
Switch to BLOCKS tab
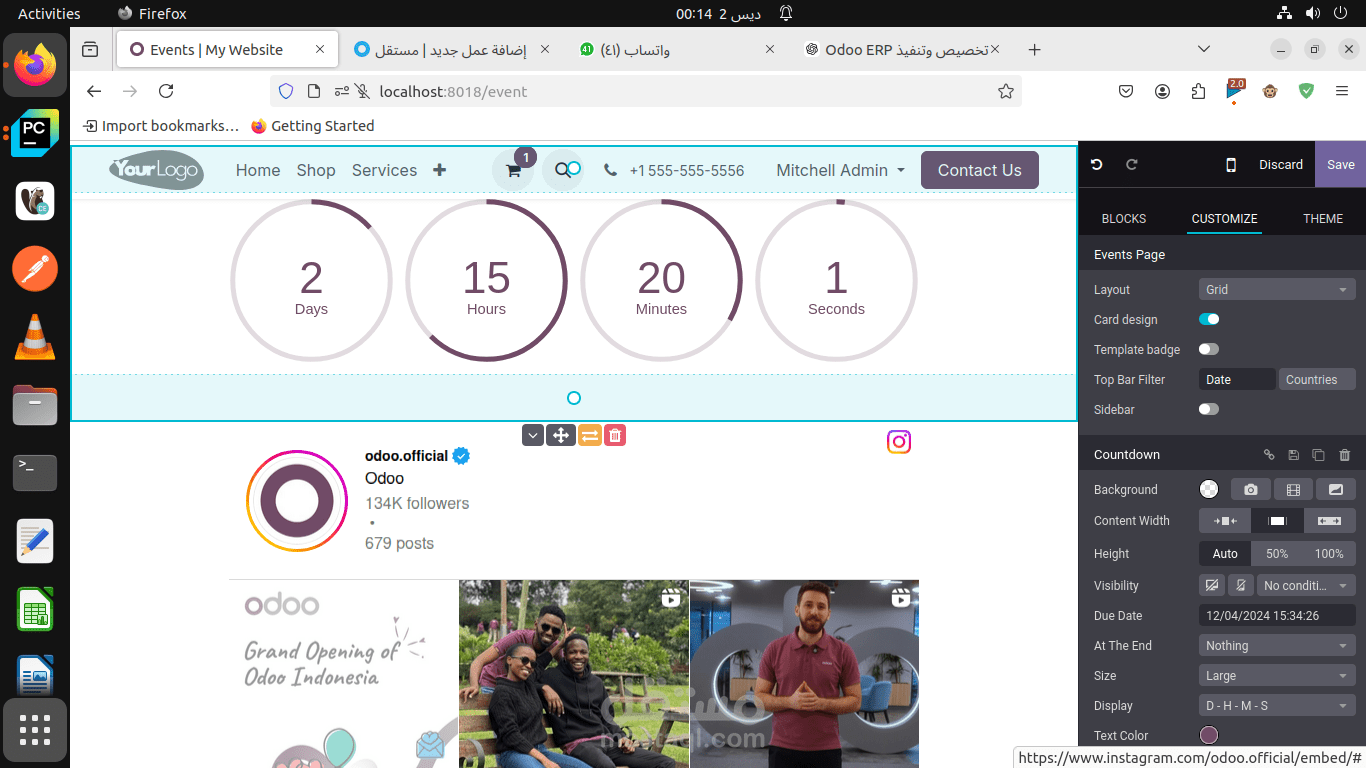tap(1124, 218)
